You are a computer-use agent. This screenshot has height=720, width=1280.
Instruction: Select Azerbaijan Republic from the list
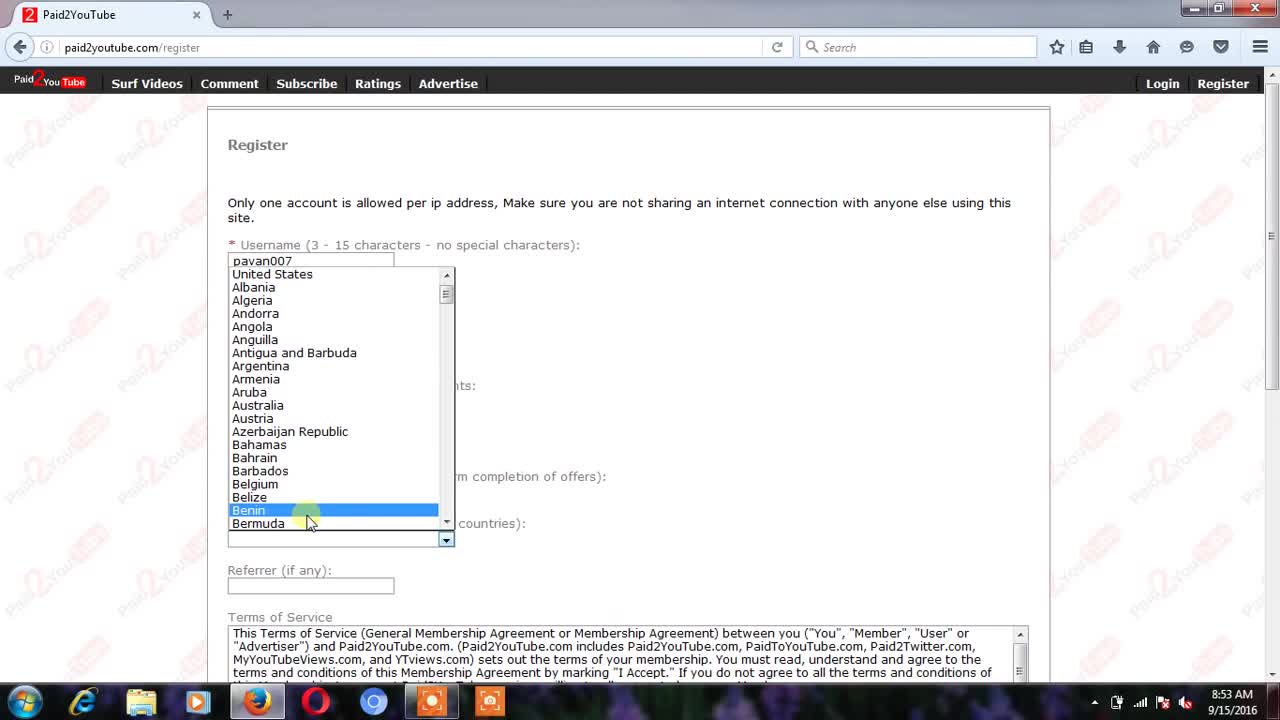click(334, 431)
